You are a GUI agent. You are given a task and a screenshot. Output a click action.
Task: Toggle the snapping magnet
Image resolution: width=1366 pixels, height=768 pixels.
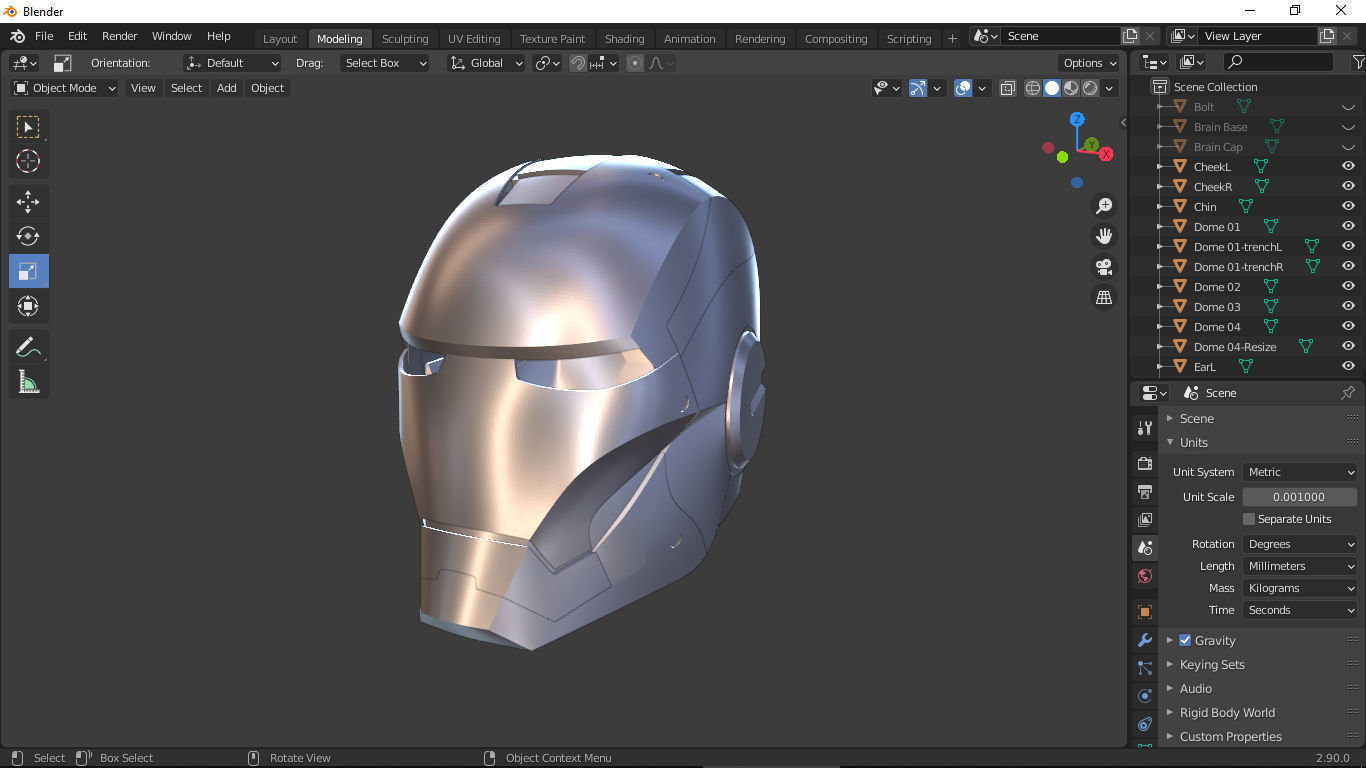point(578,63)
